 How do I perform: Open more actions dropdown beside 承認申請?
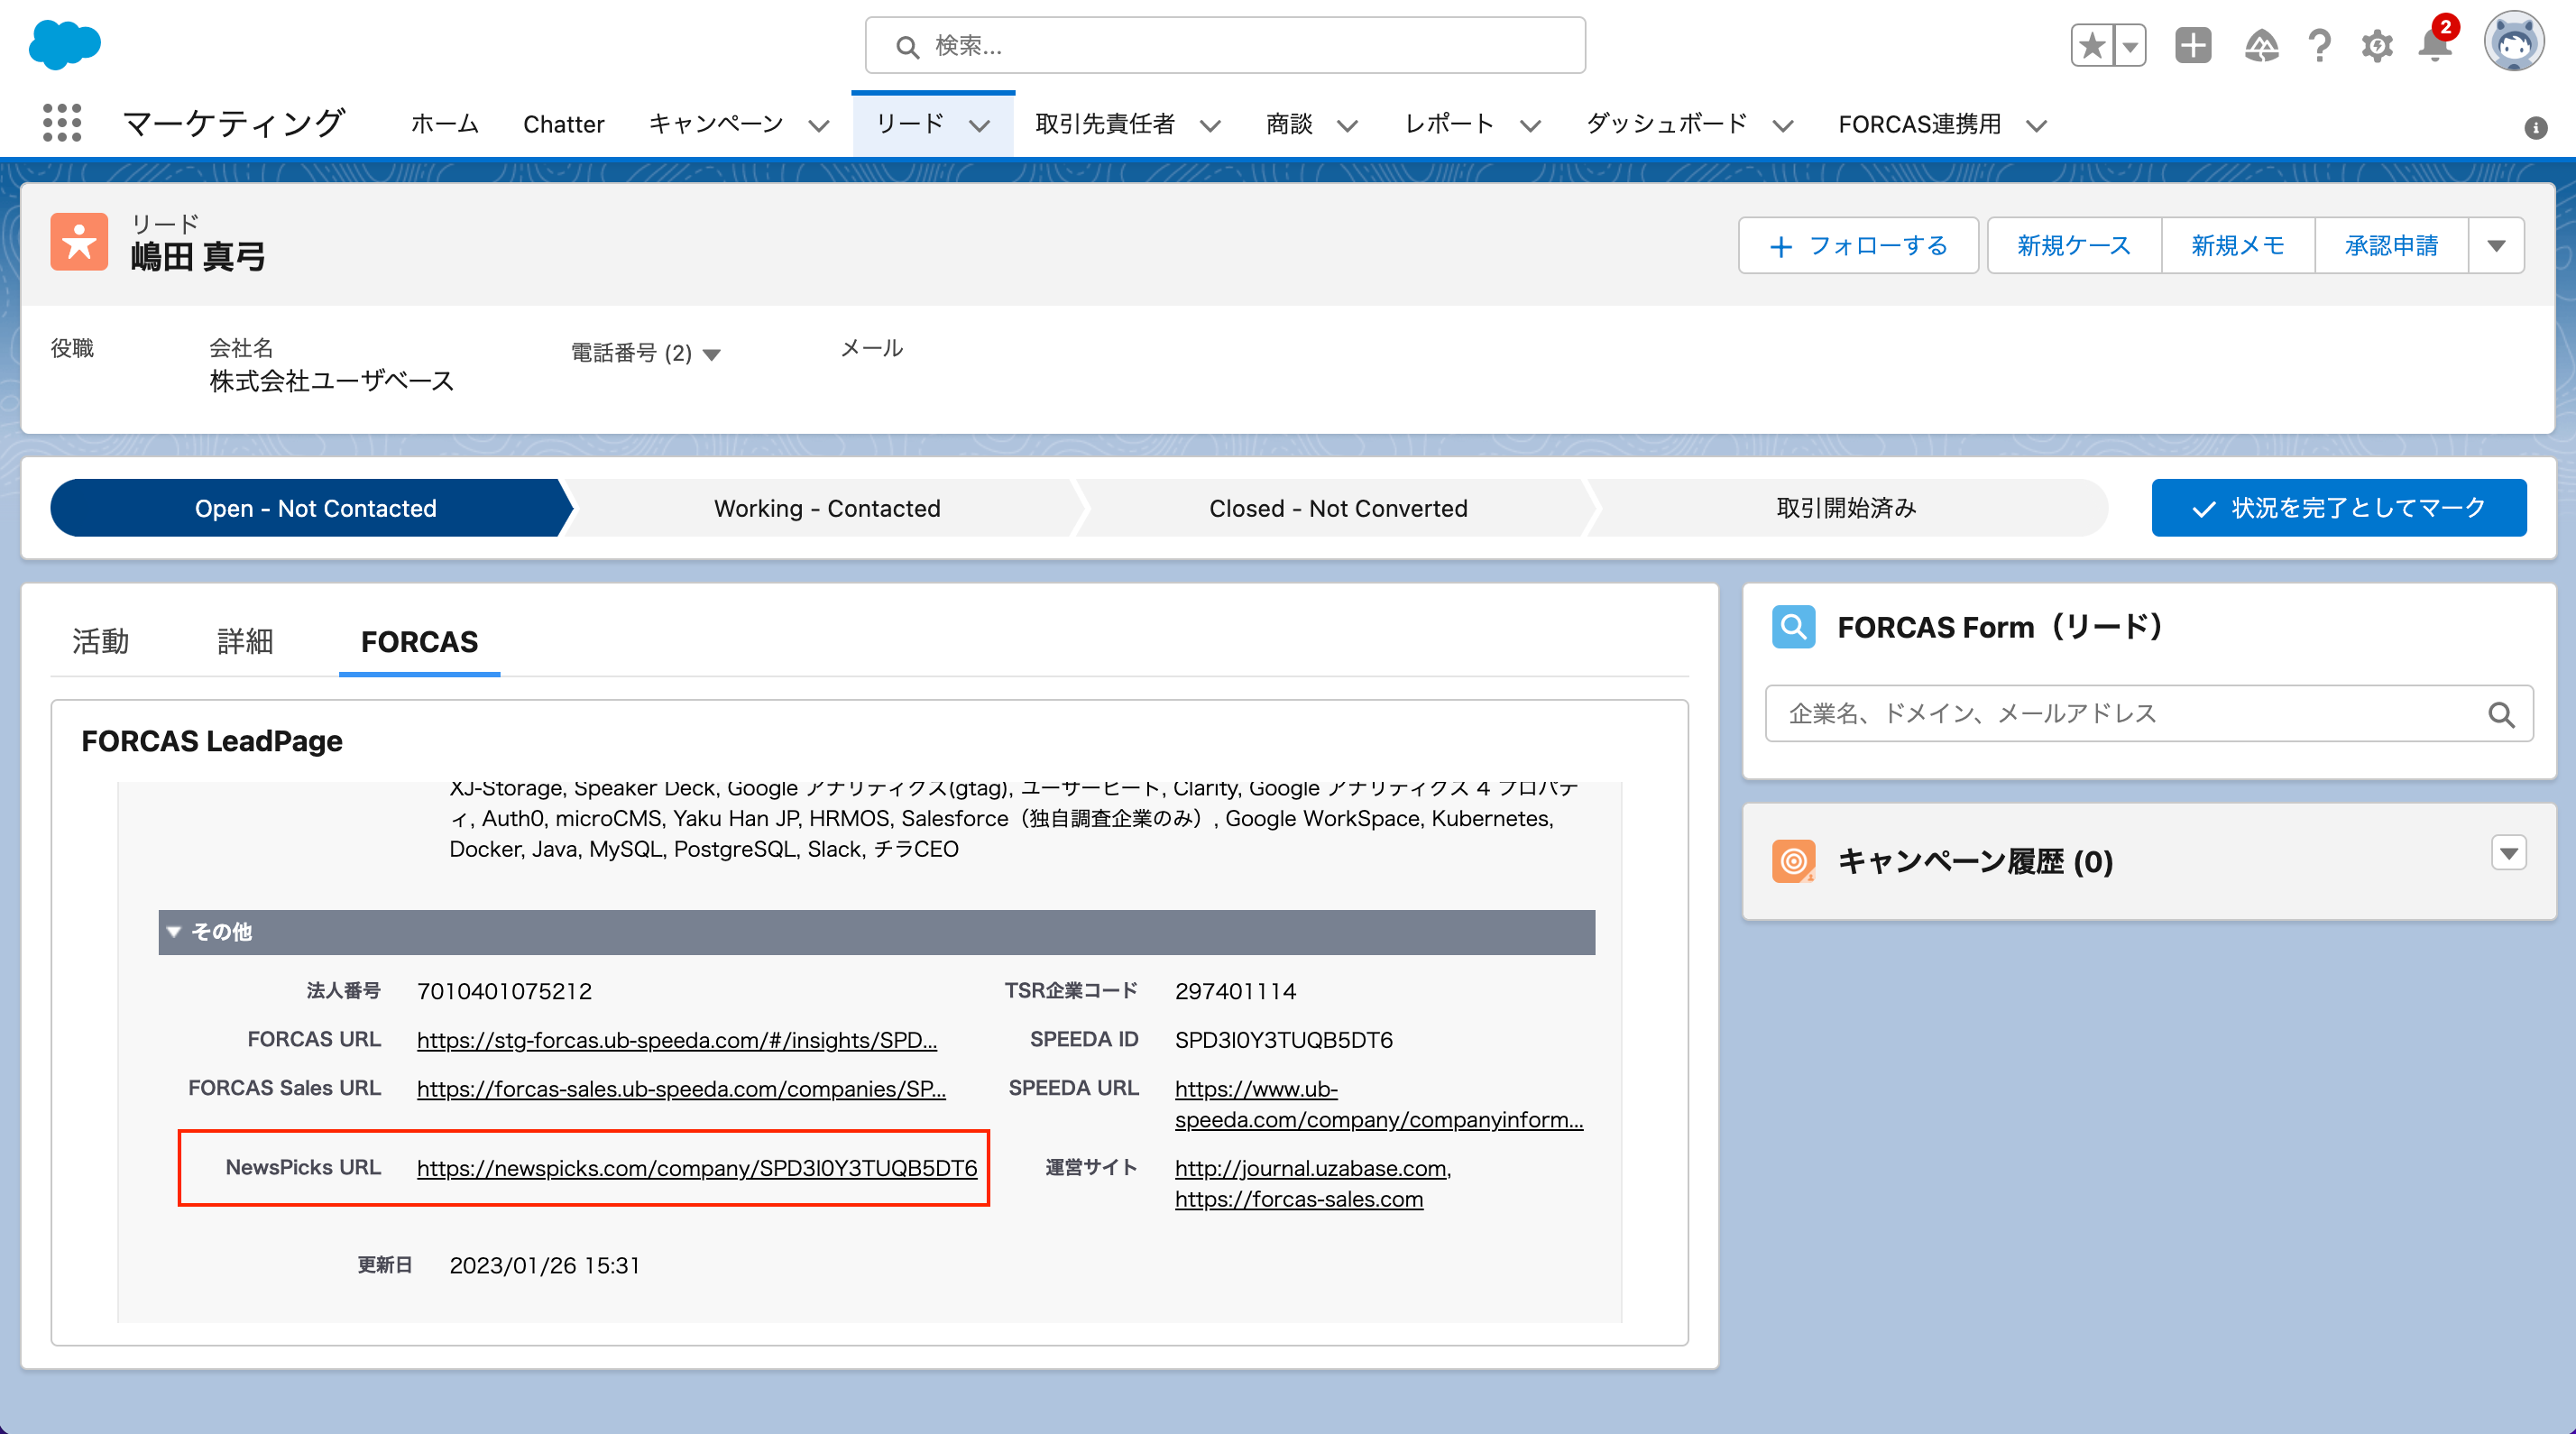[x=2496, y=246]
